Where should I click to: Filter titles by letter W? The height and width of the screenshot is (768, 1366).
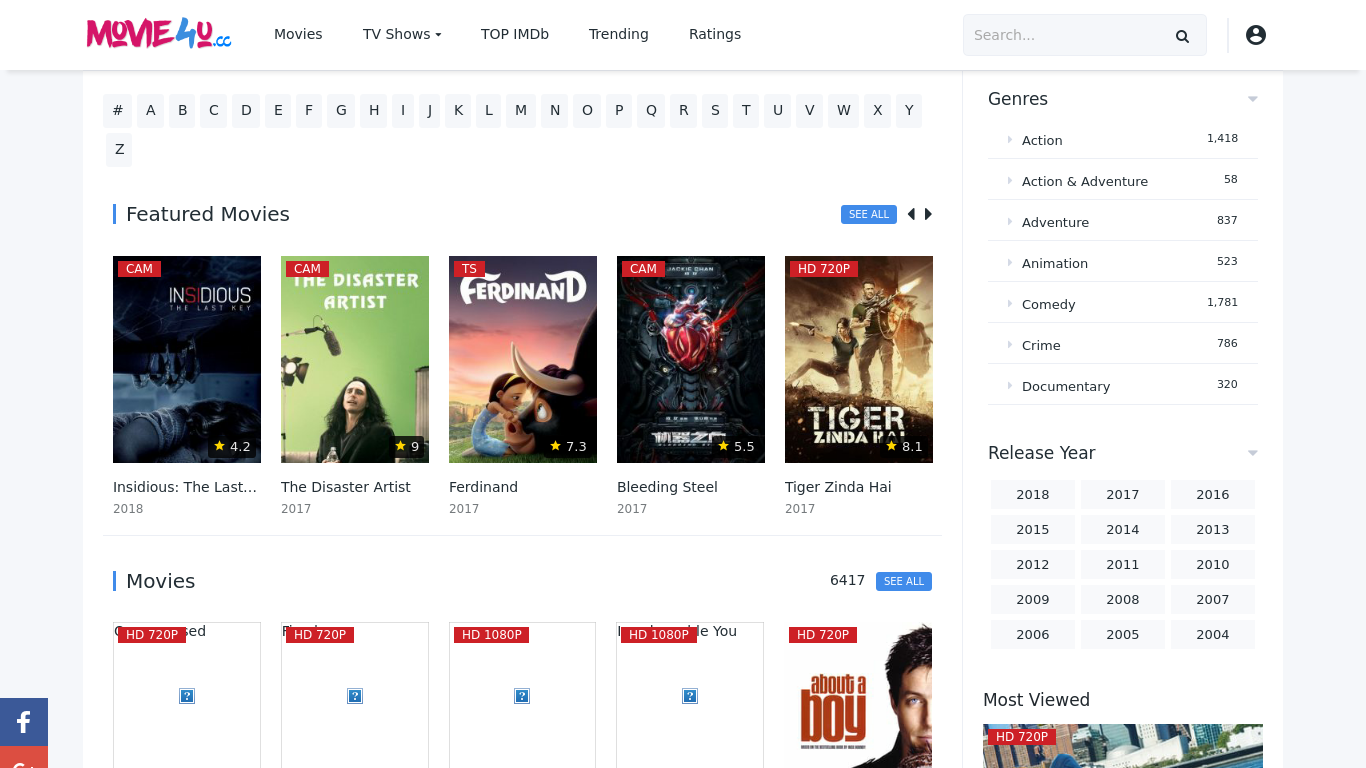click(x=844, y=111)
